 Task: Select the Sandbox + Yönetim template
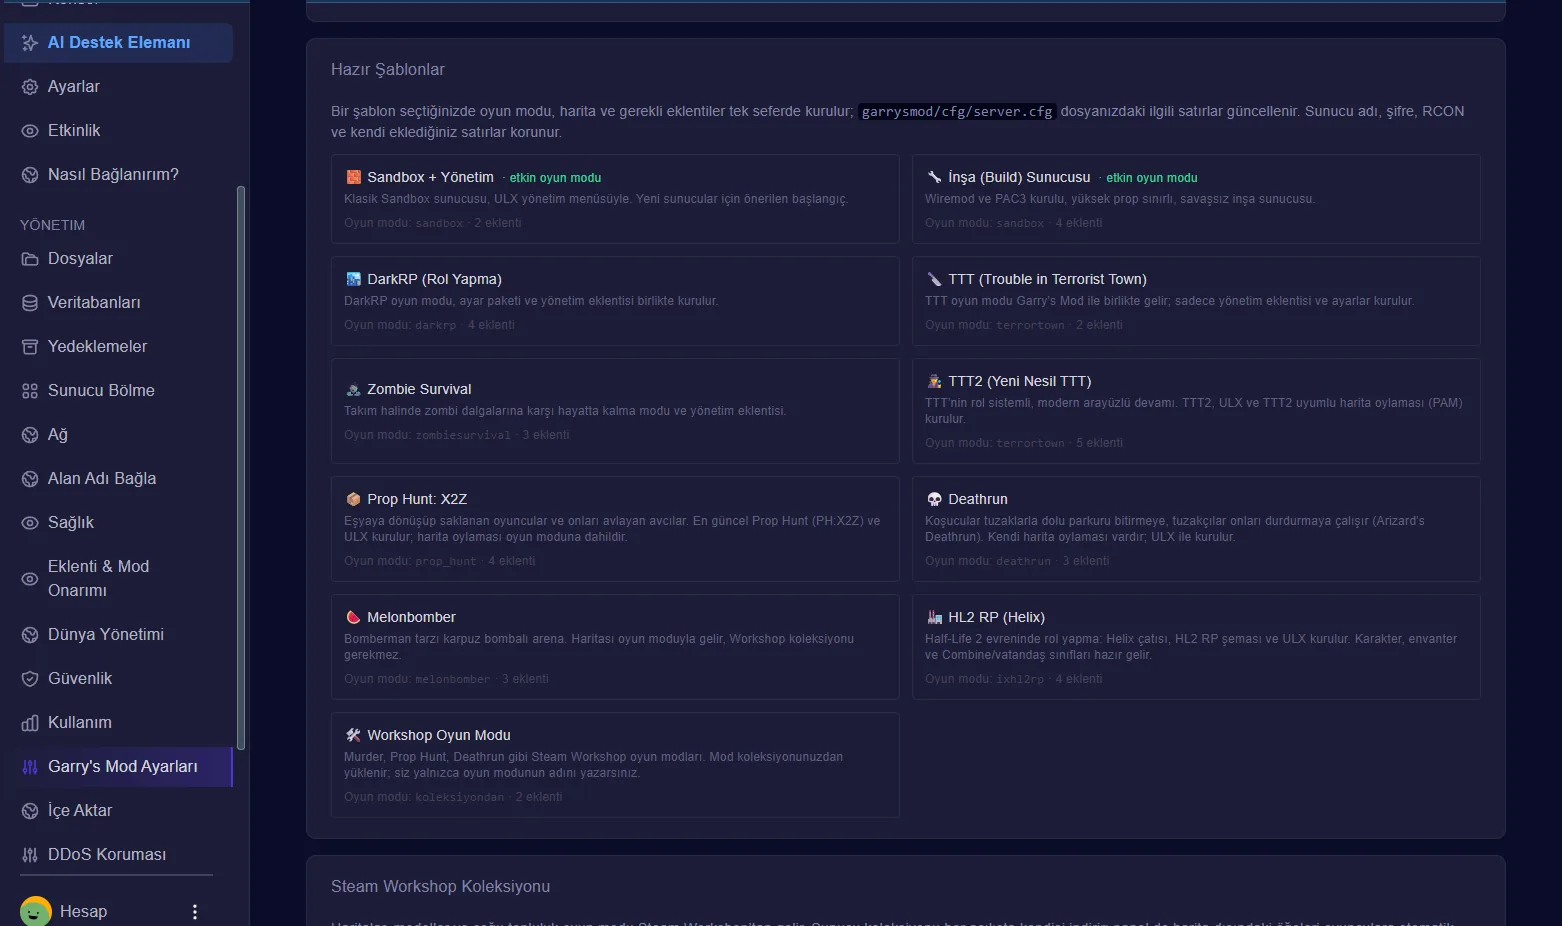(615, 199)
